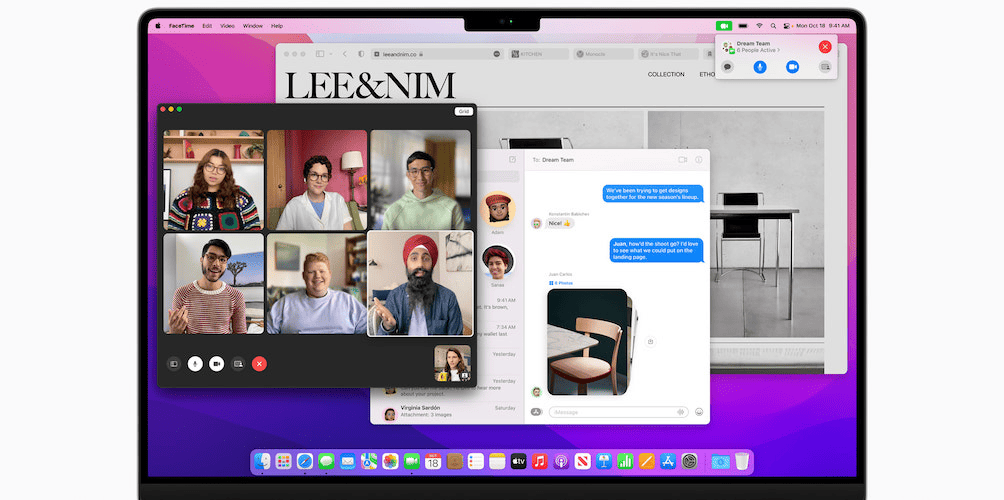Start screen sharing from FaceTime window
The height and width of the screenshot is (500, 1004).
(238, 365)
